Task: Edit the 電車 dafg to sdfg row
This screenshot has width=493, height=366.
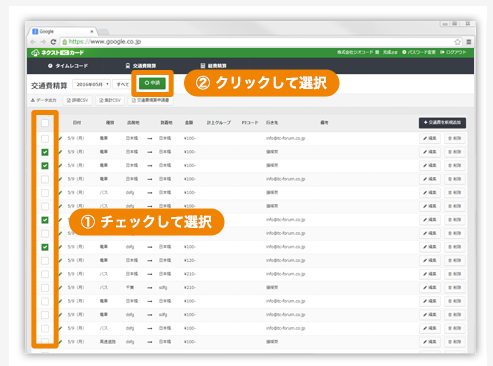Action: pyautogui.click(x=430, y=315)
